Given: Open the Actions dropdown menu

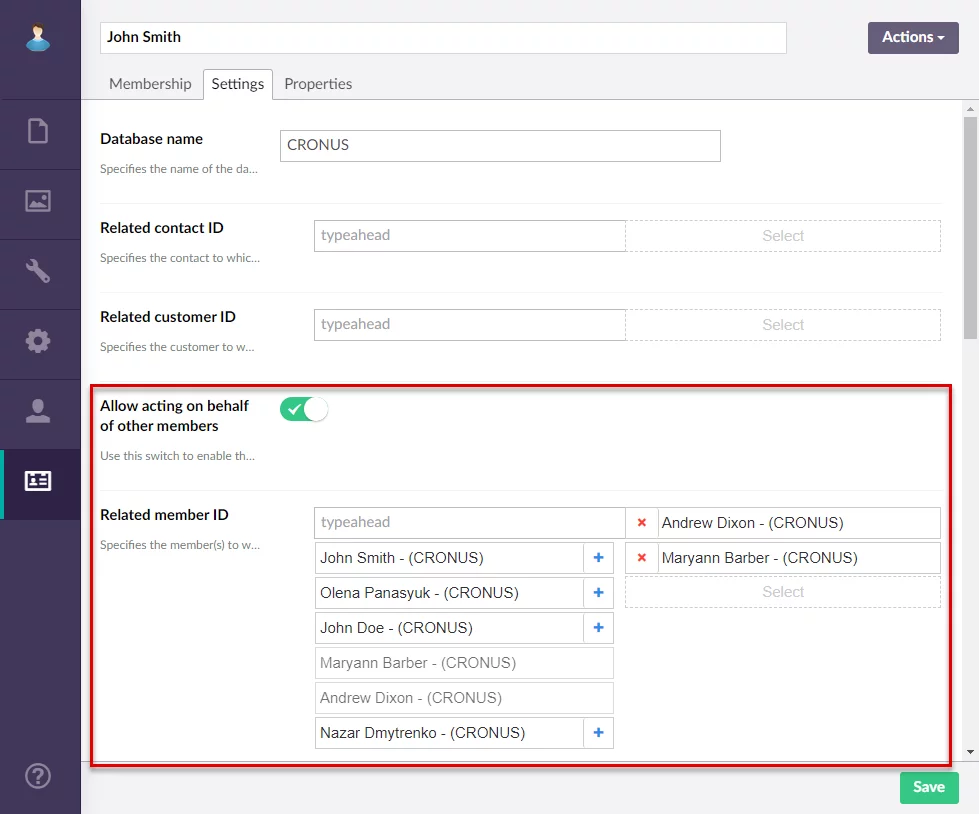Looking at the screenshot, I should [x=912, y=37].
